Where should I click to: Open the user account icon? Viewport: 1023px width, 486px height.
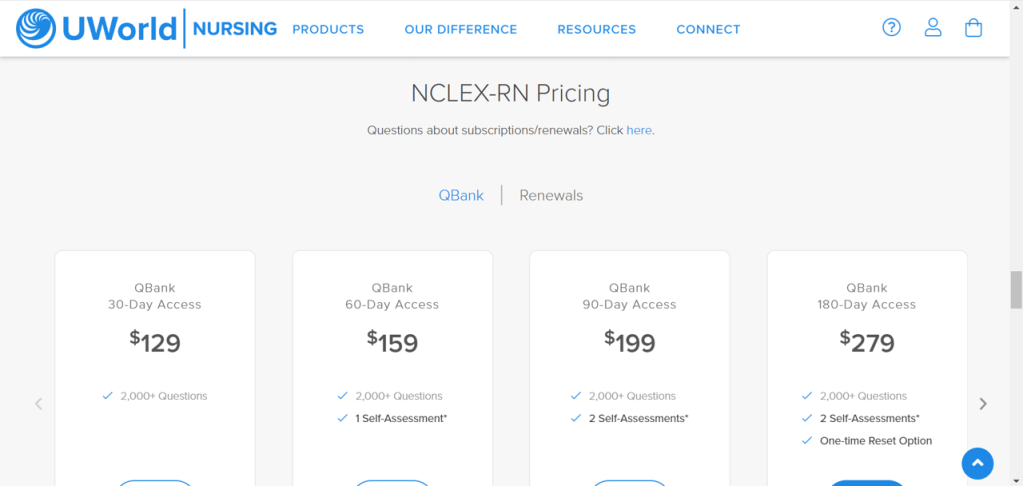click(933, 28)
